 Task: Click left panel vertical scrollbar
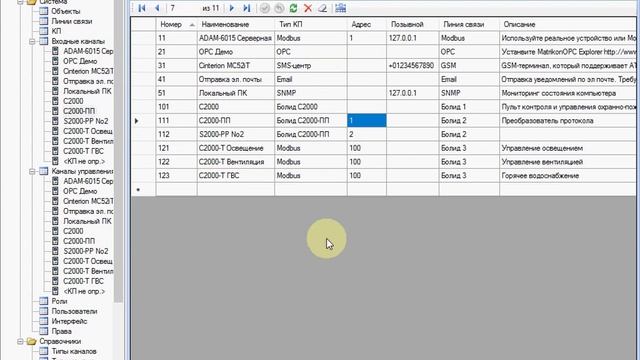[x=118, y=151]
